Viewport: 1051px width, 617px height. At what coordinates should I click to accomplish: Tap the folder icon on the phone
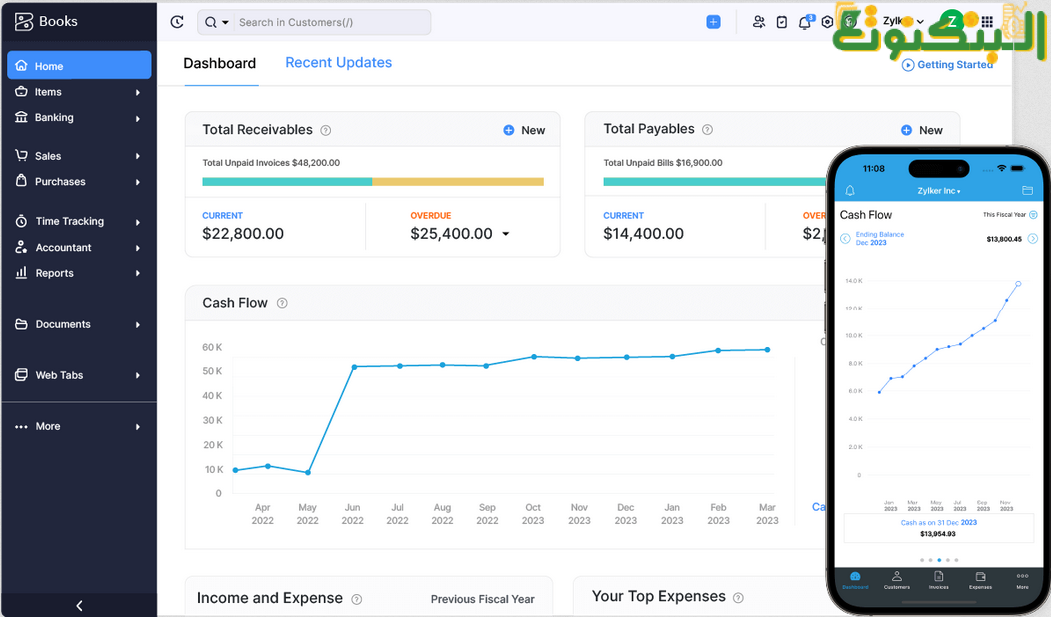[1027, 191]
